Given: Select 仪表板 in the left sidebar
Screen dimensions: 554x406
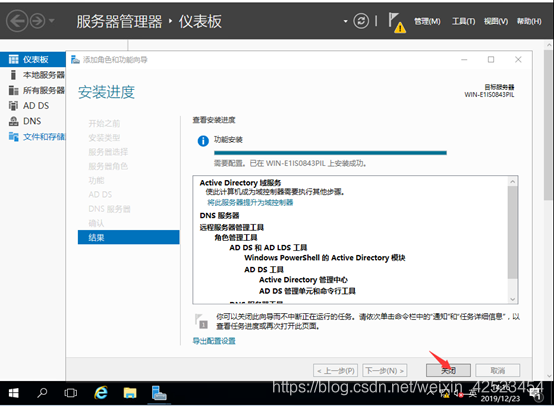Looking at the screenshot, I should pos(33,59).
